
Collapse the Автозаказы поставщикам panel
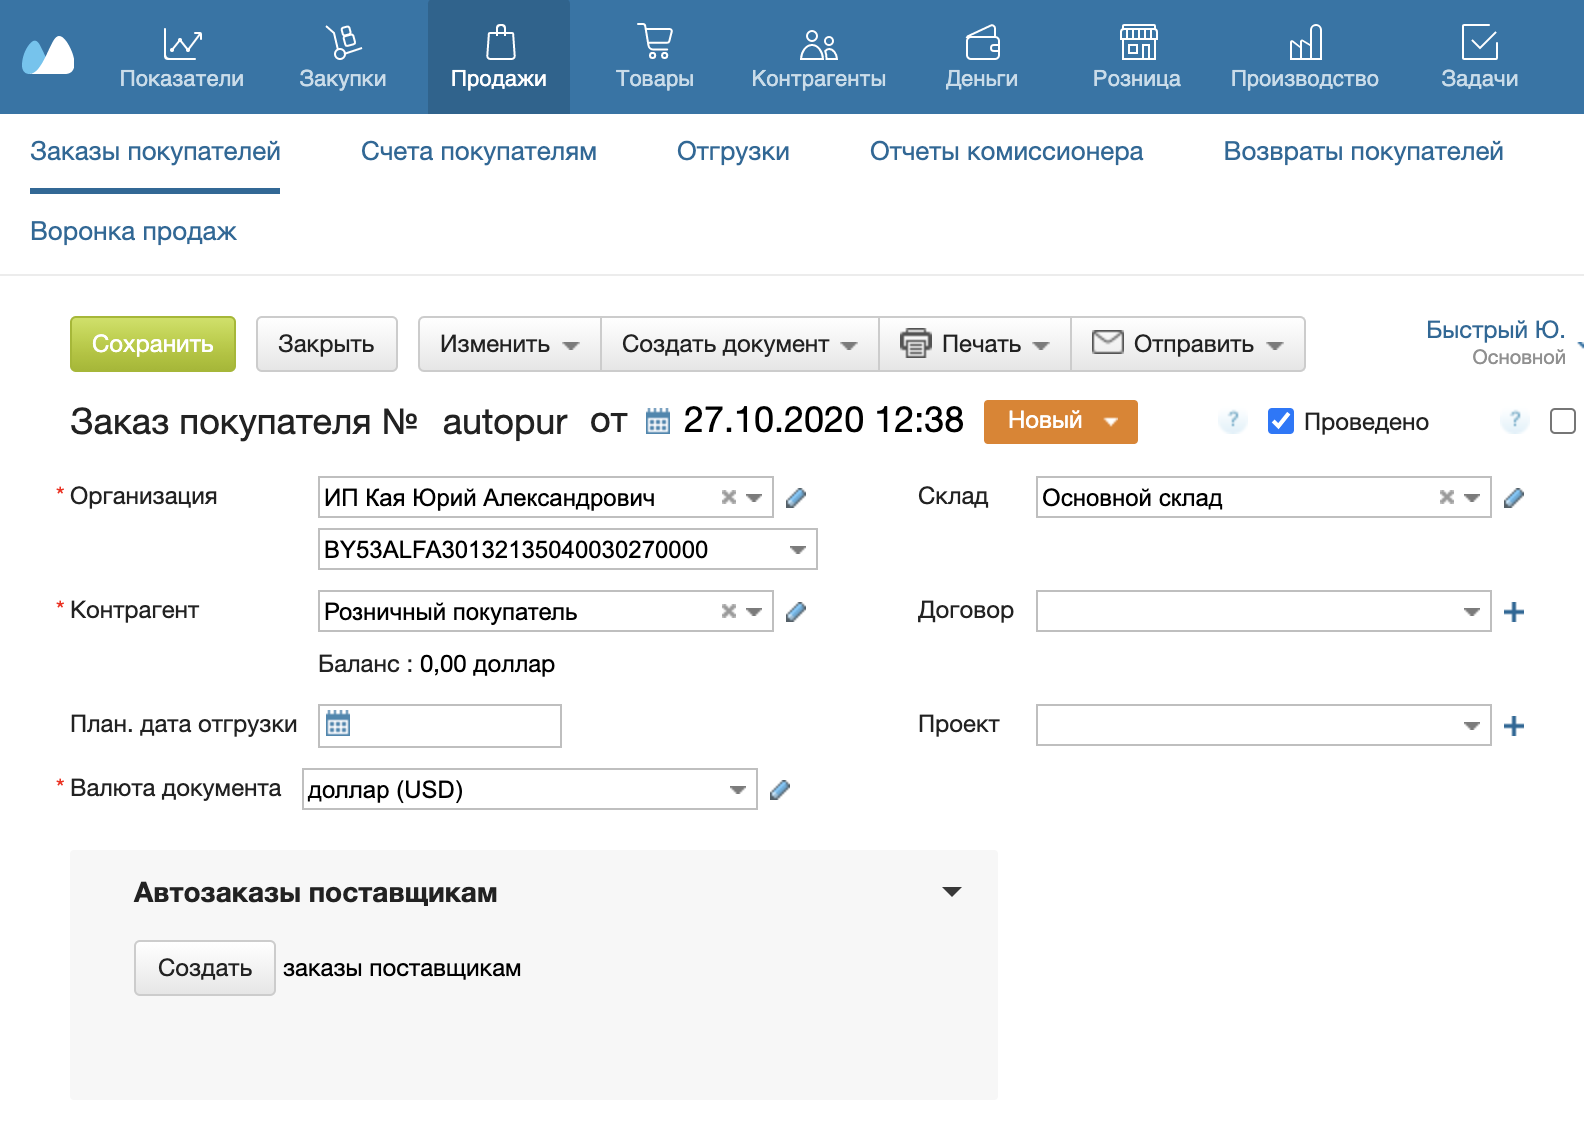coord(952,891)
